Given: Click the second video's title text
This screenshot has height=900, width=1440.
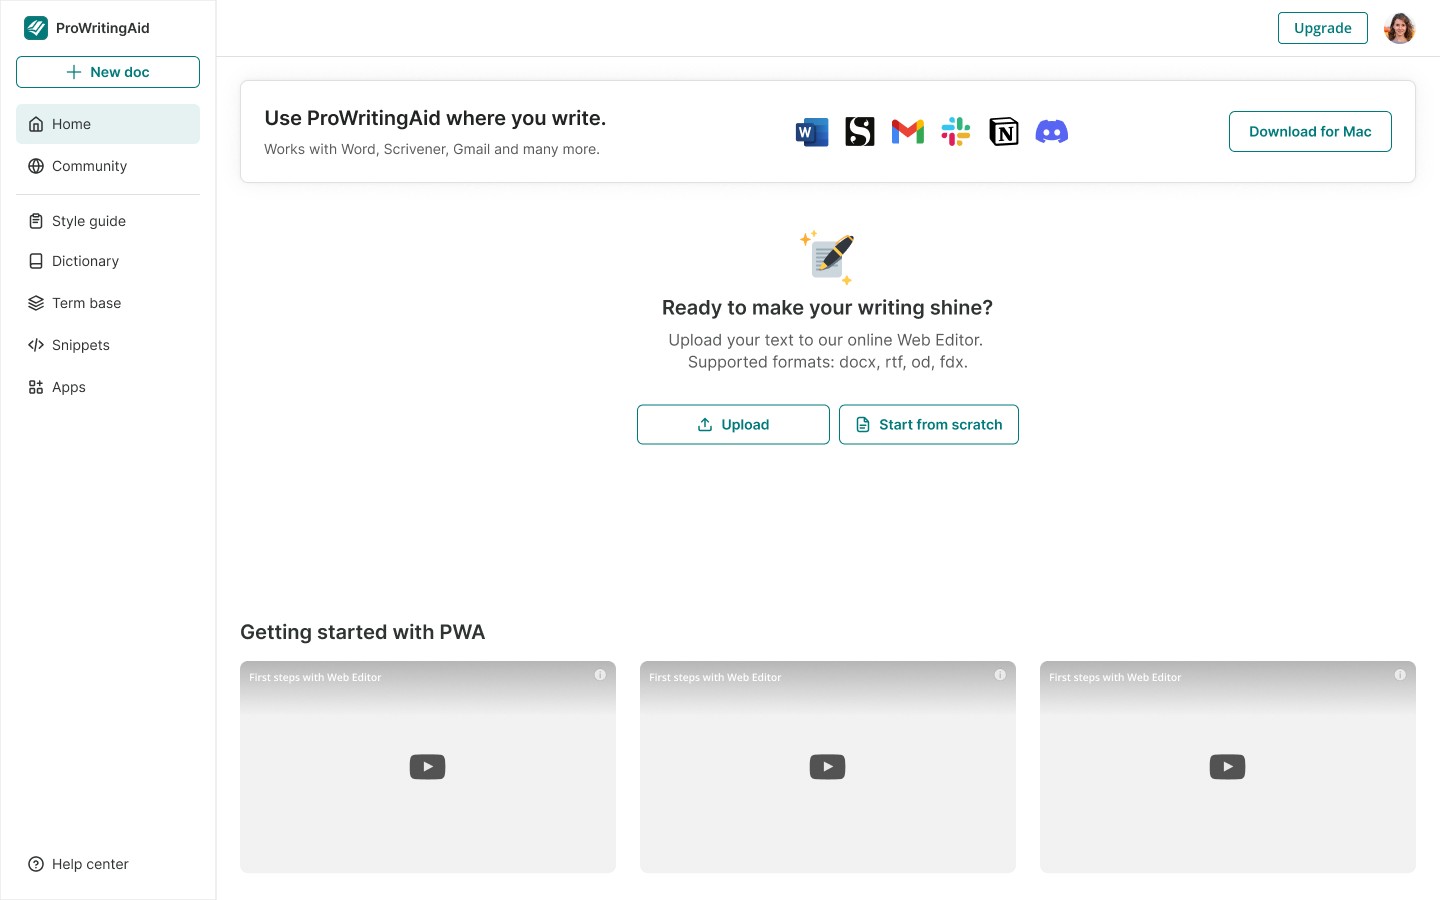Looking at the screenshot, I should [715, 678].
